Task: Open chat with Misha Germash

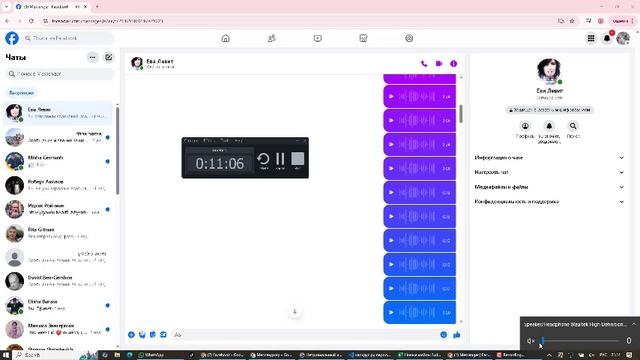Action: tap(58, 161)
